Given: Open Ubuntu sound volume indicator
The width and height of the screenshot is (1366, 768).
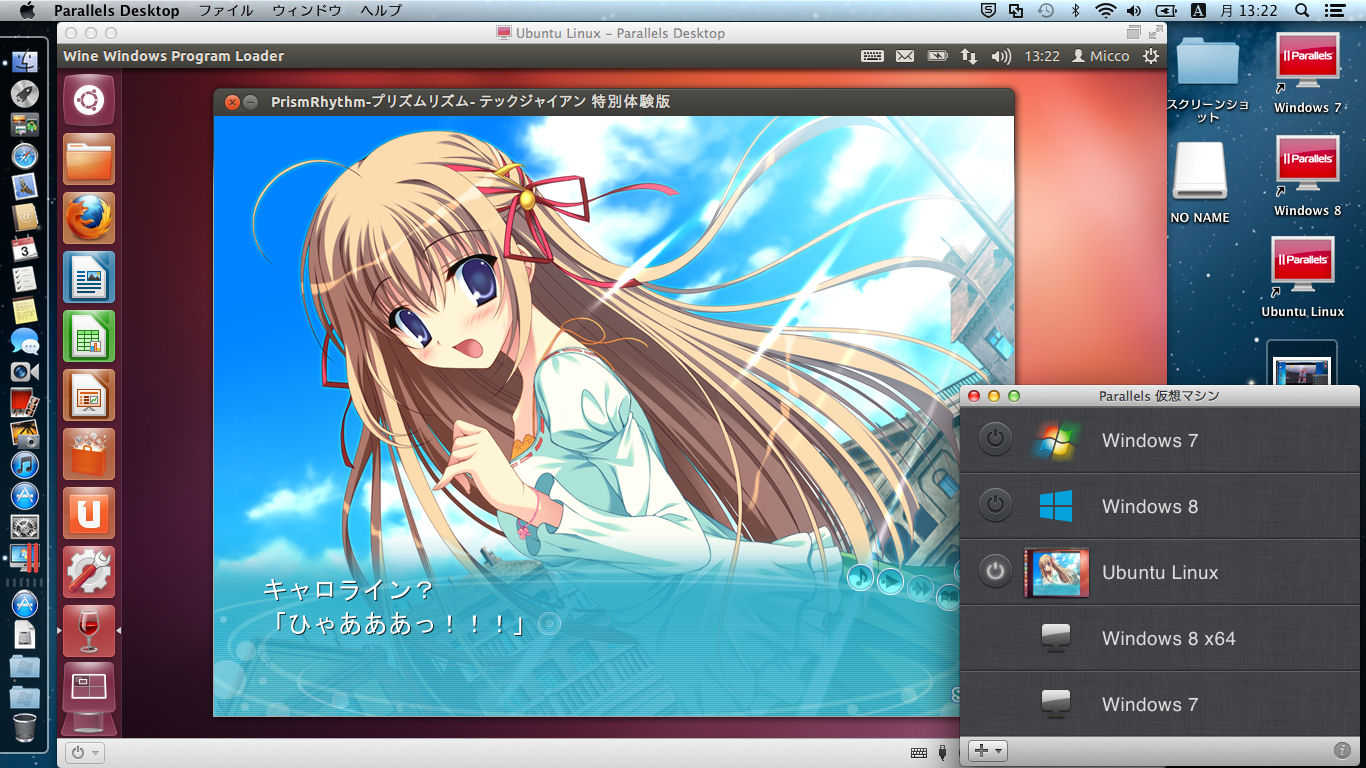Looking at the screenshot, I should (x=1001, y=56).
